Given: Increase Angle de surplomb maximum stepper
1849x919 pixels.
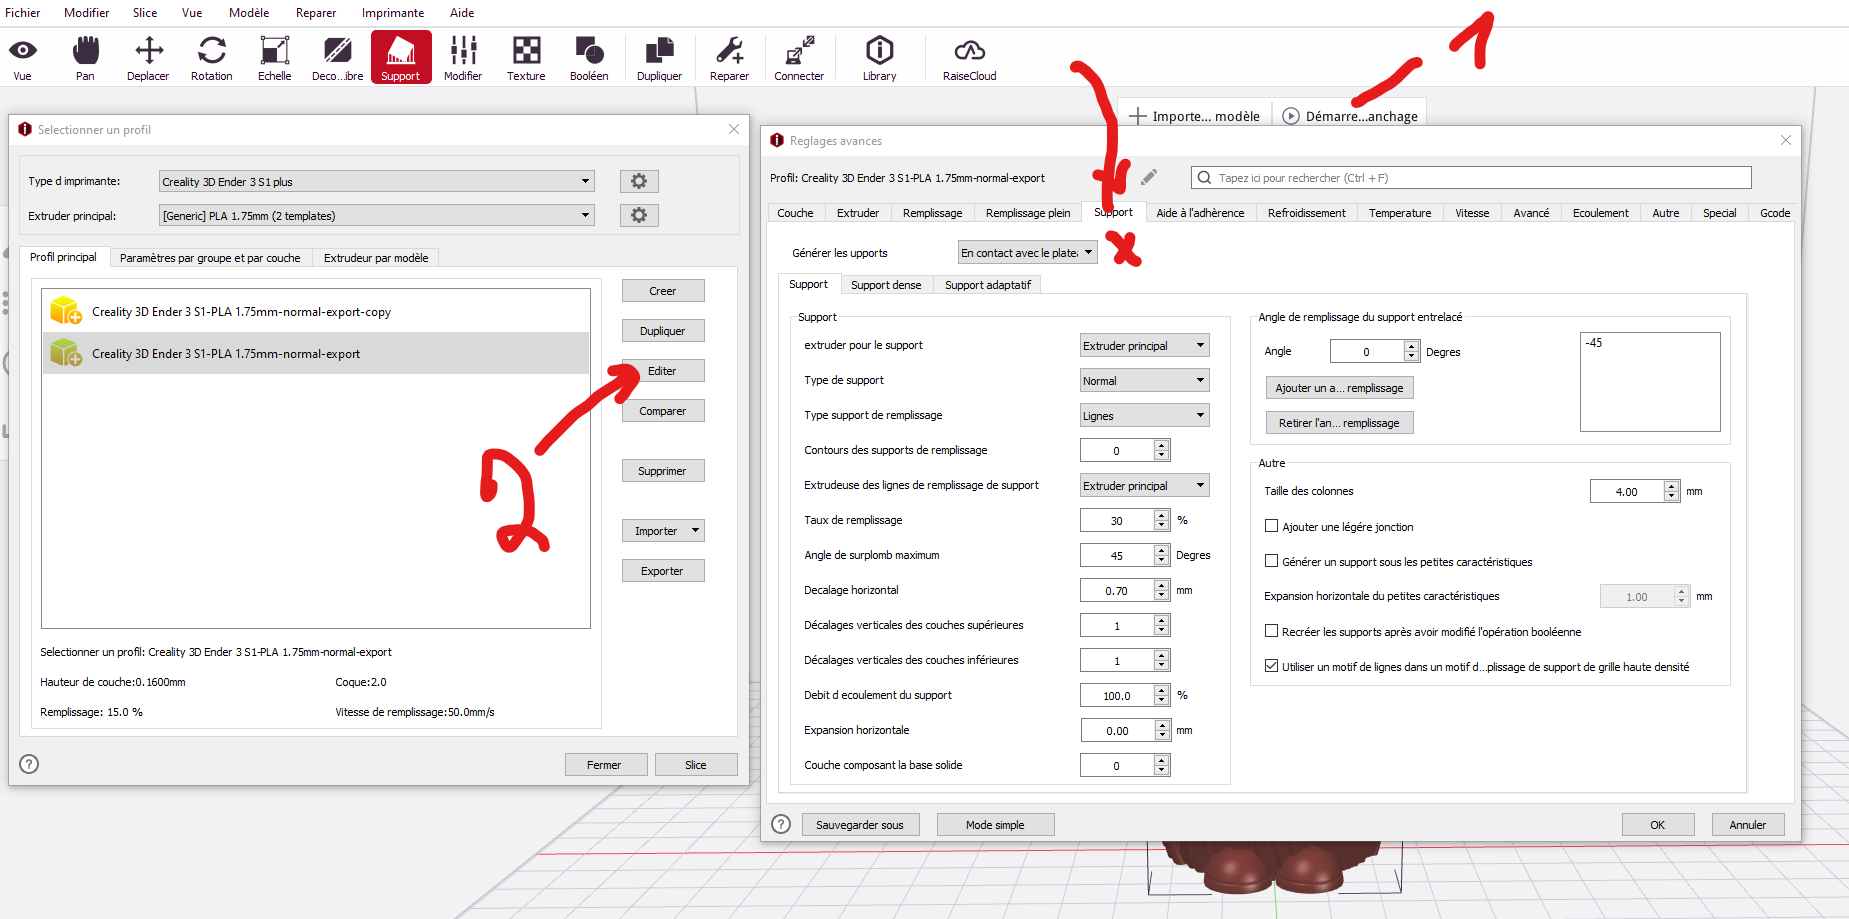Looking at the screenshot, I should (x=1162, y=550).
